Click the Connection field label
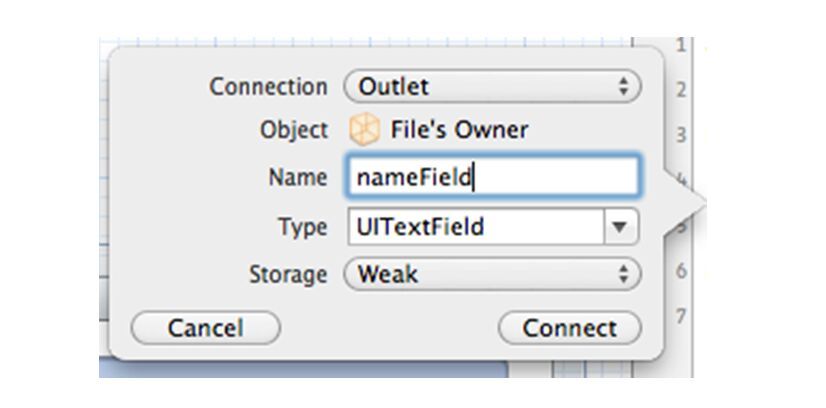The width and height of the screenshot is (826, 408). click(268, 87)
